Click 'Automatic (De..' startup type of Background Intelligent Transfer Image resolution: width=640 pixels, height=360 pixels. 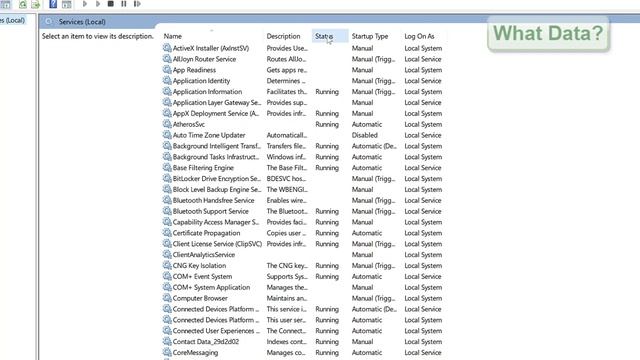point(374,146)
